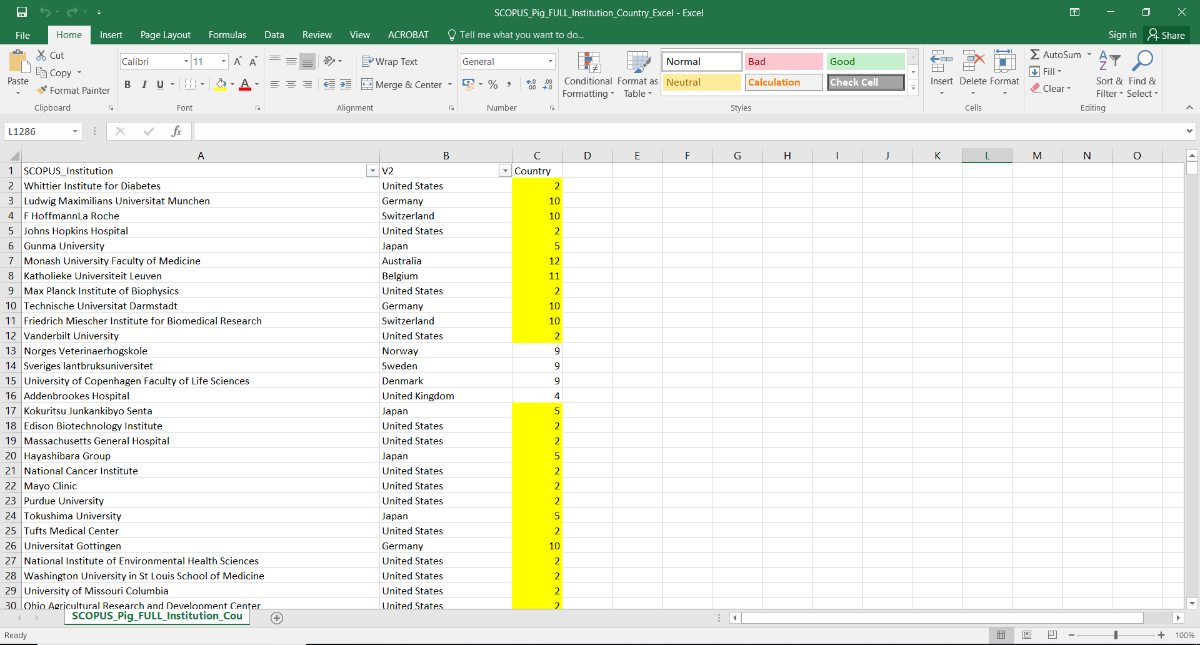Toggle Bold formatting
The width and height of the screenshot is (1200, 645).
coord(128,85)
